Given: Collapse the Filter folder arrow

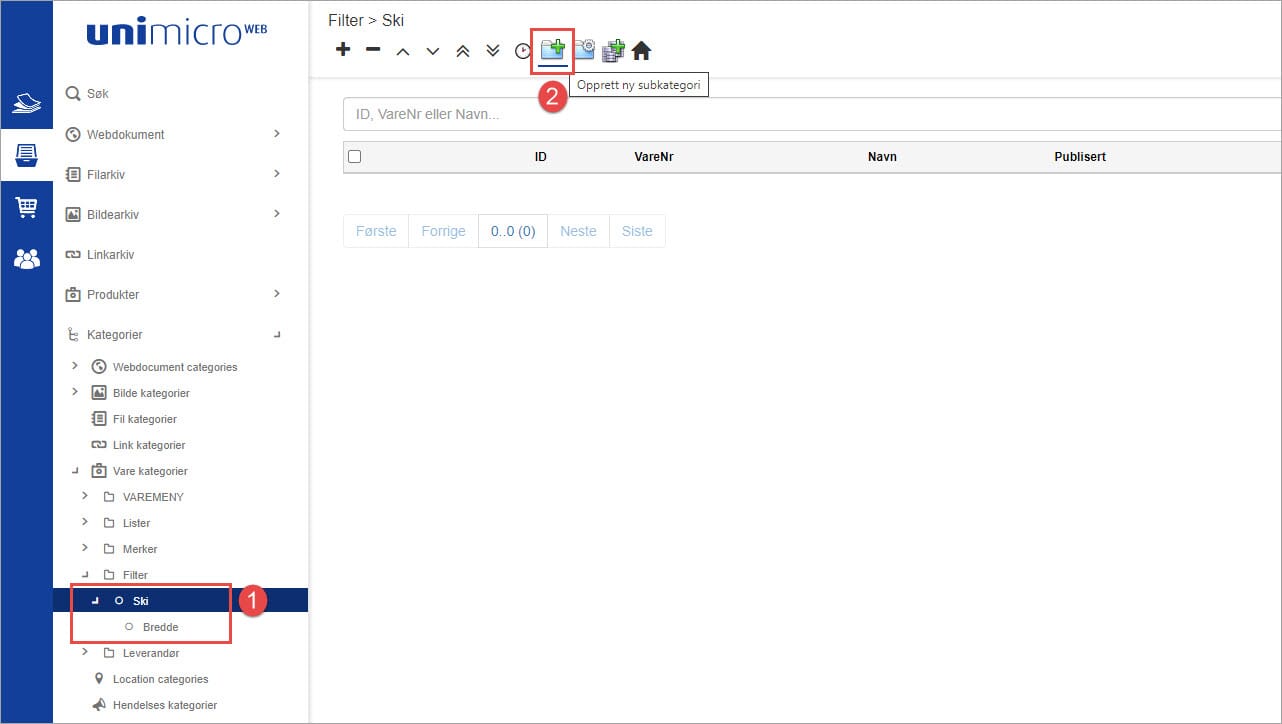Looking at the screenshot, I should (85, 574).
